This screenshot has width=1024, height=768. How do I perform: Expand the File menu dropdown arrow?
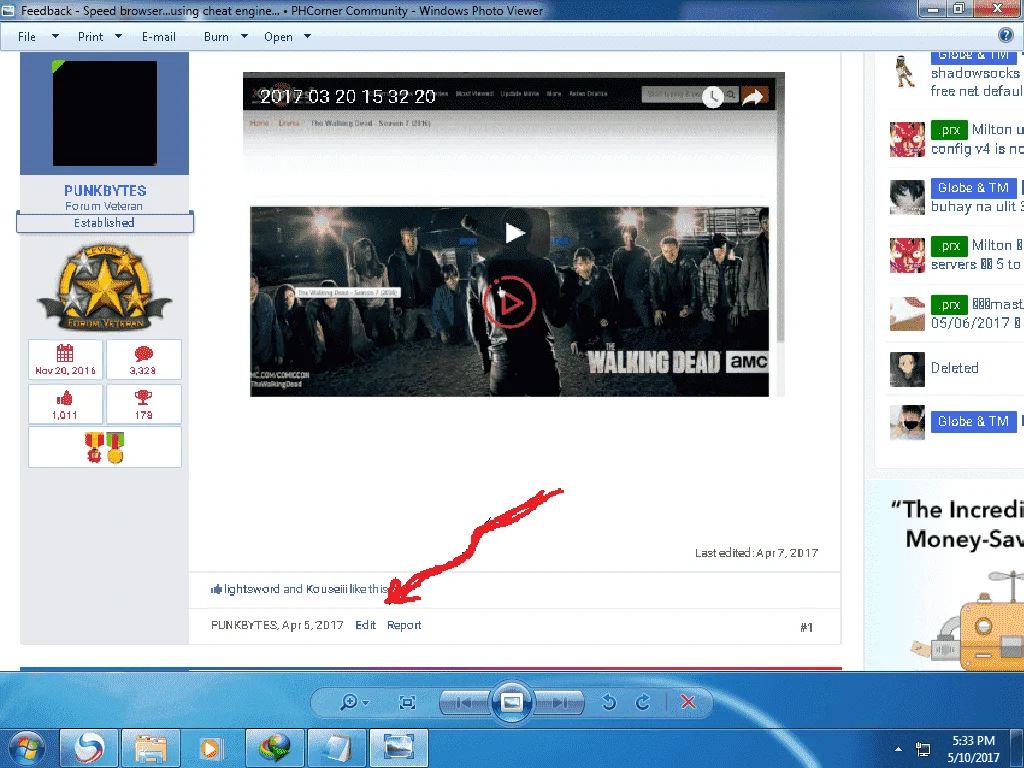pyautogui.click(x=55, y=37)
